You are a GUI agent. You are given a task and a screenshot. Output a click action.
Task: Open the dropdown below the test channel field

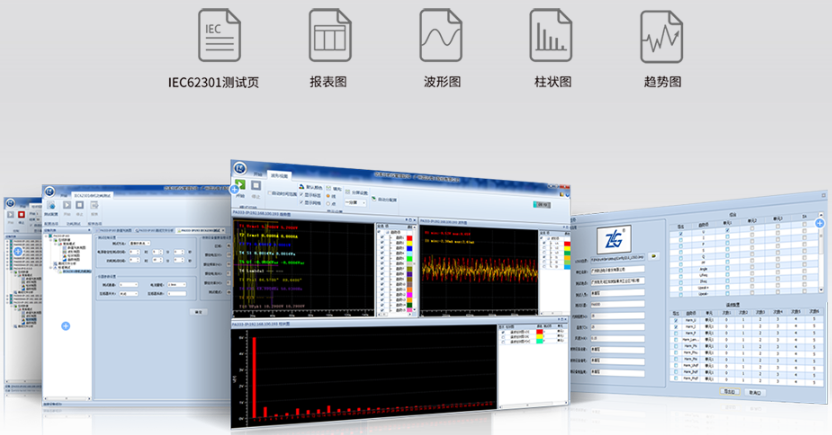pyautogui.click(x=128, y=293)
